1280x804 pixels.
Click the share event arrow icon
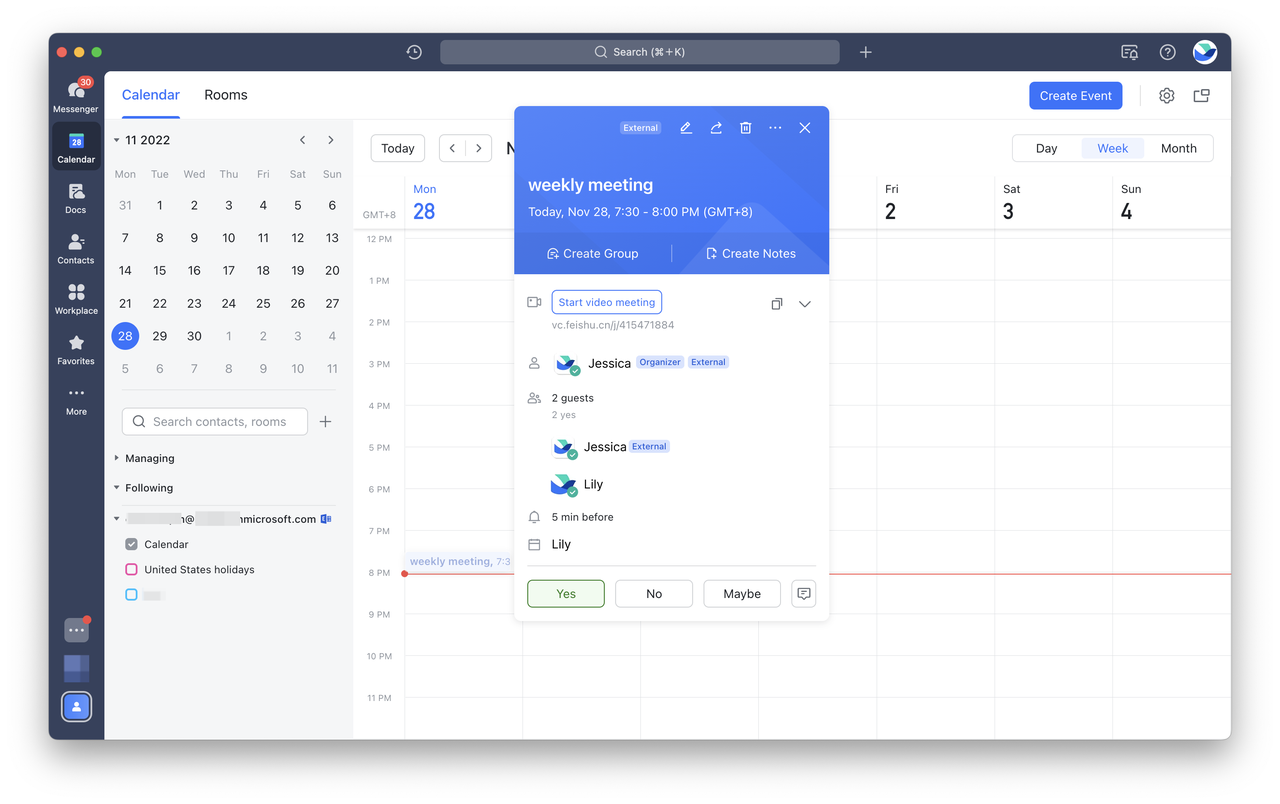716,128
